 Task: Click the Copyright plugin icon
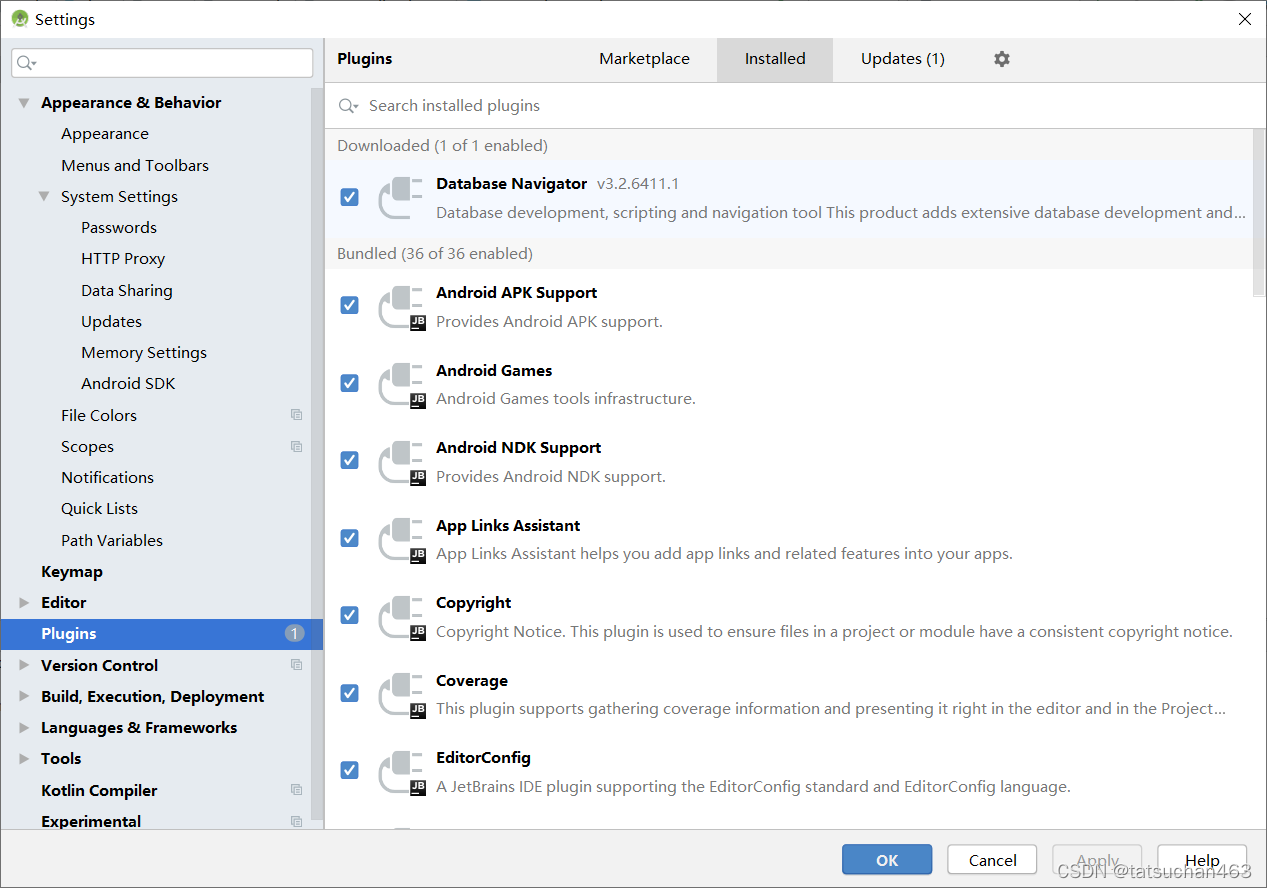click(401, 617)
